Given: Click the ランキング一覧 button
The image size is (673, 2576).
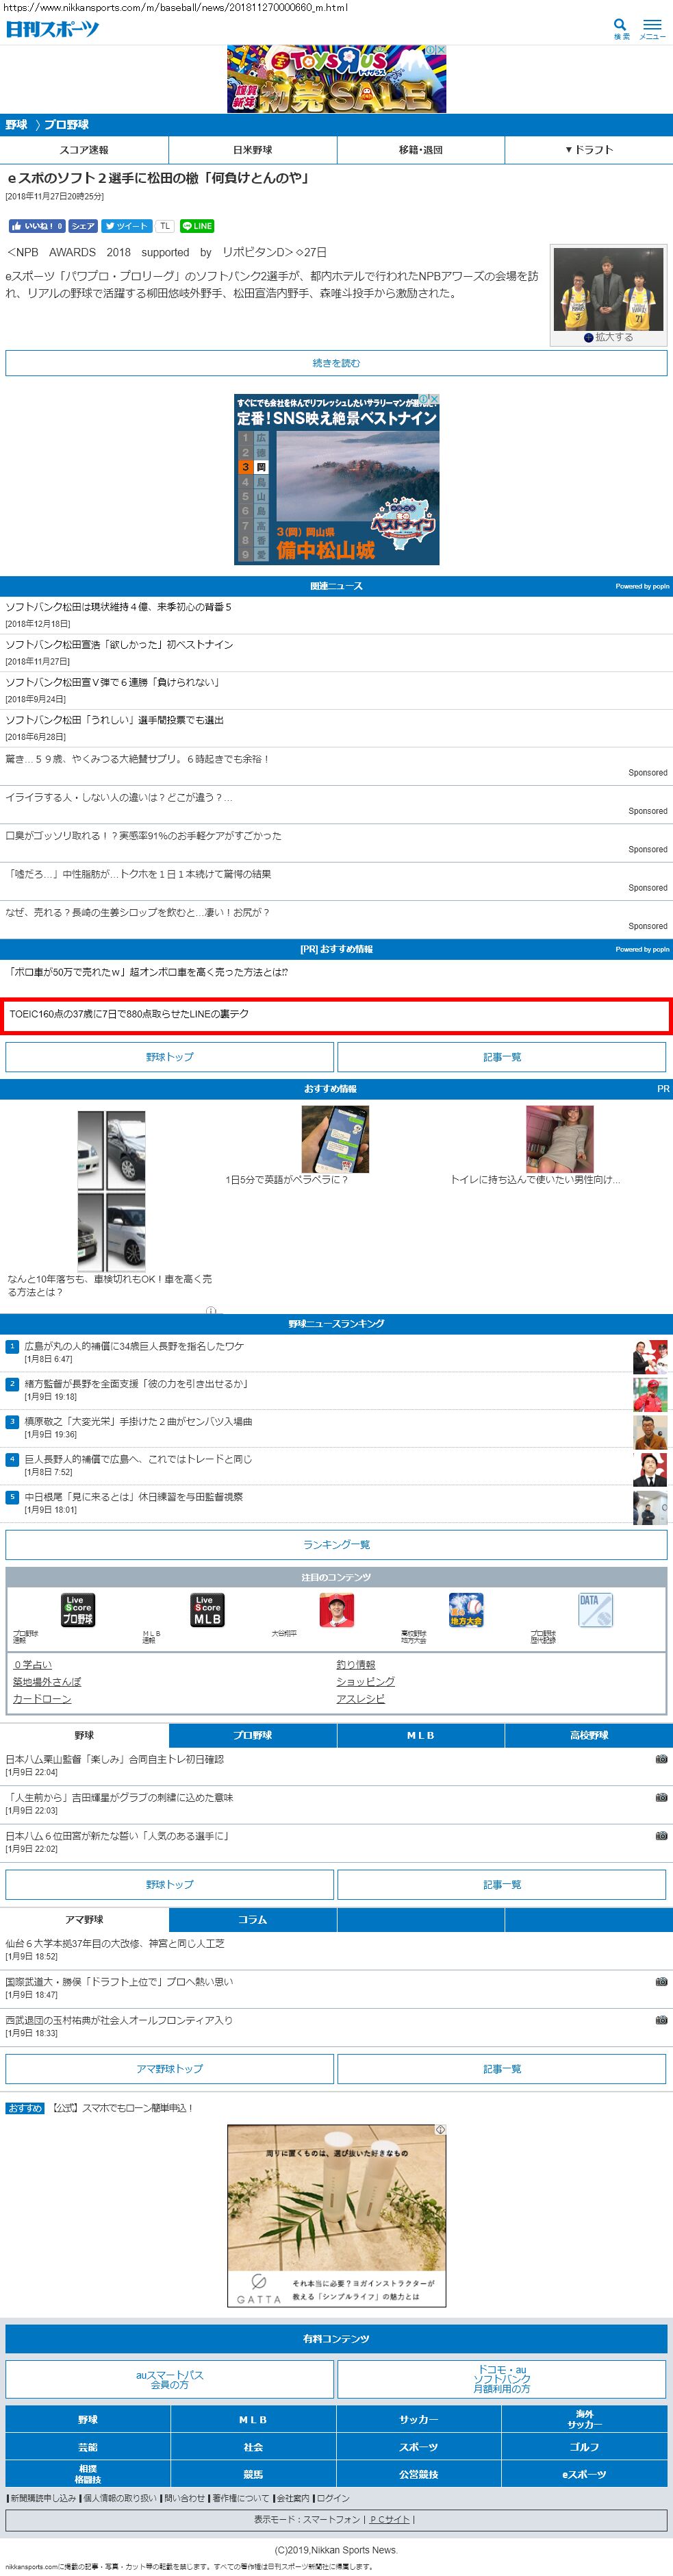Looking at the screenshot, I should coord(336,1544).
